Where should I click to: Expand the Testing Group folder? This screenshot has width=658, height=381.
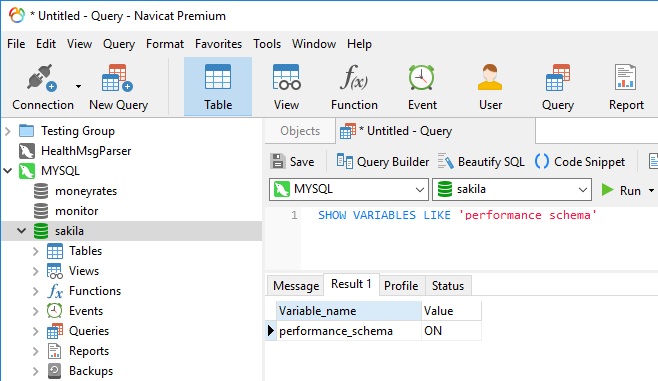click(8, 131)
